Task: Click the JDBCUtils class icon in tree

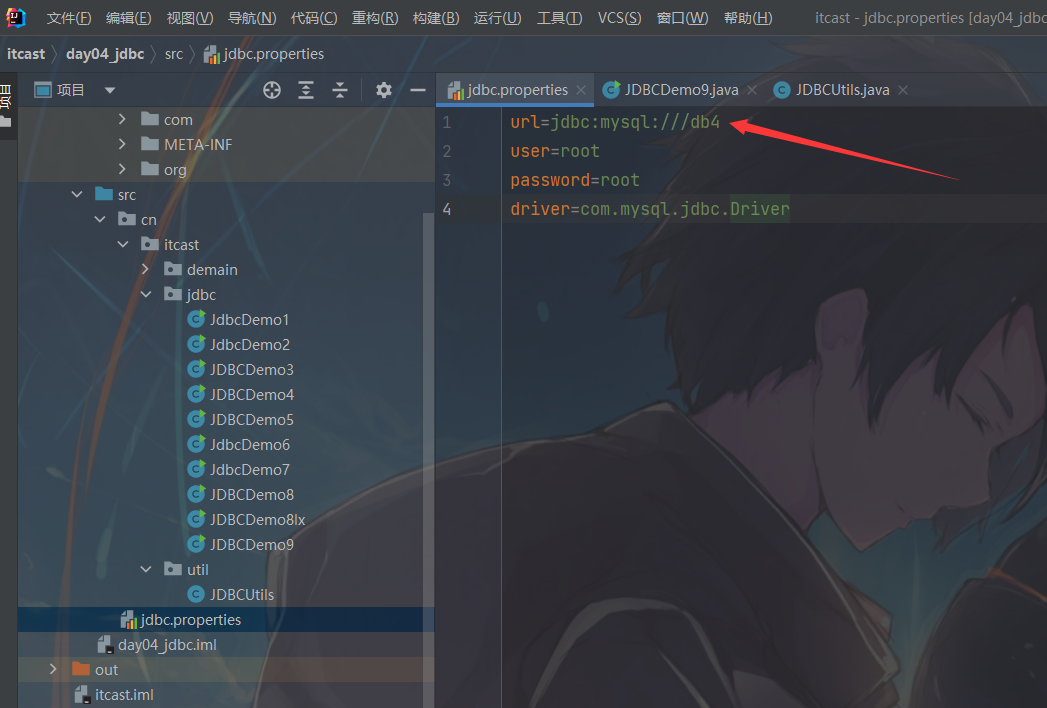Action: [x=196, y=594]
